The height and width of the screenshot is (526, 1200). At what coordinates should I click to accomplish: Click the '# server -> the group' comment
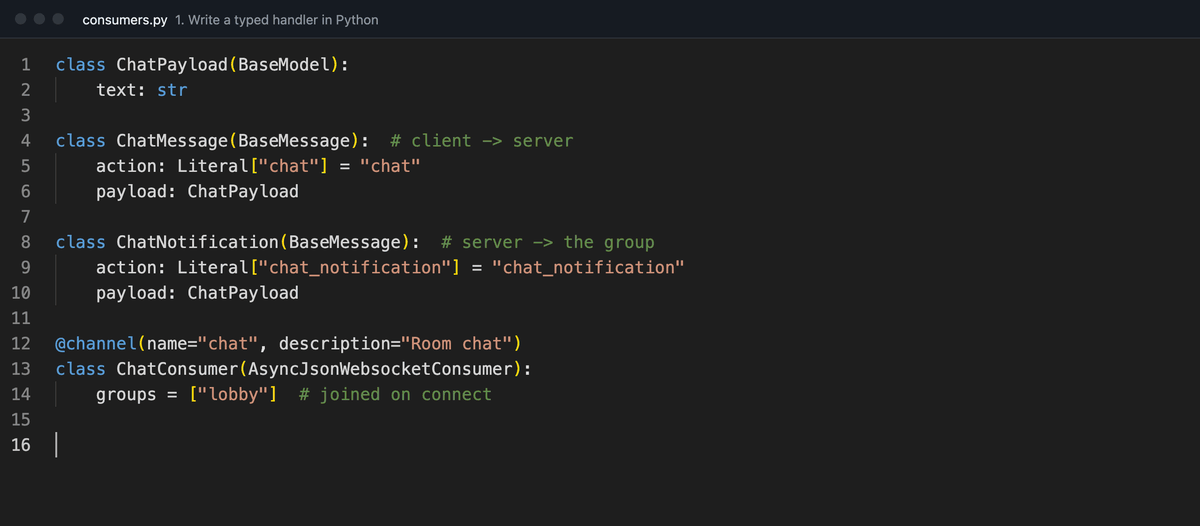point(548,242)
